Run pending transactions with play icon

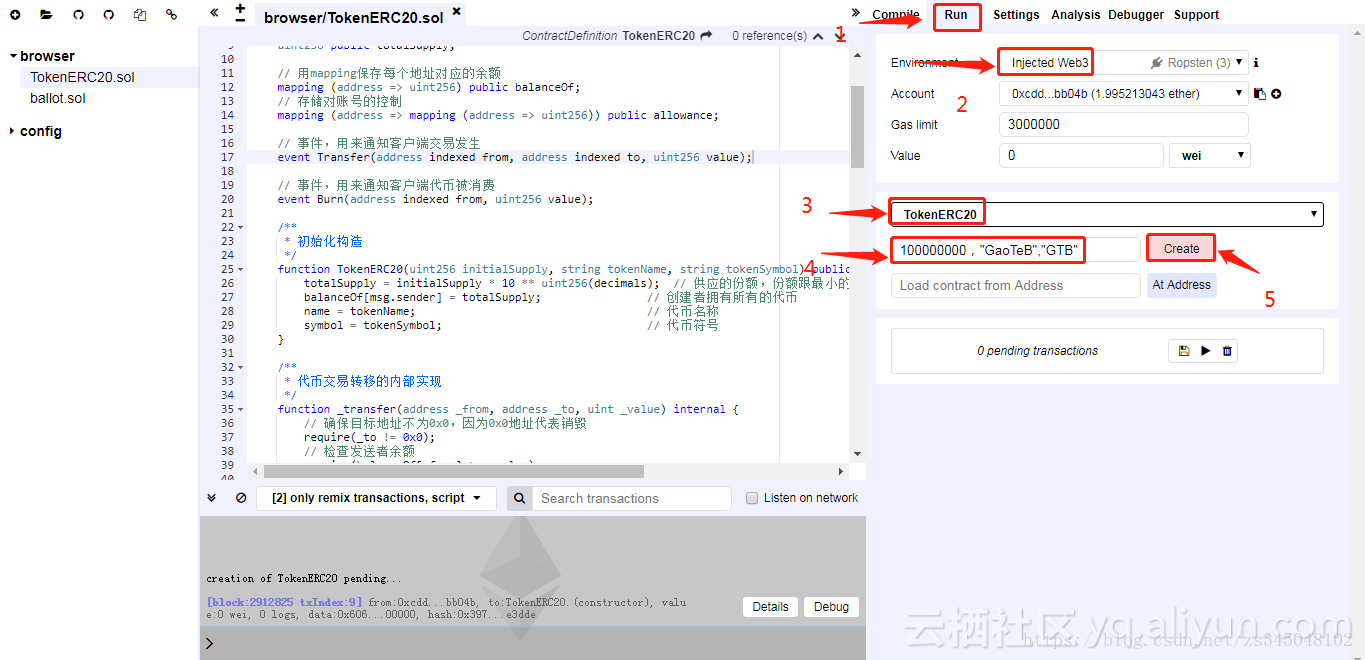(x=1206, y=351)
